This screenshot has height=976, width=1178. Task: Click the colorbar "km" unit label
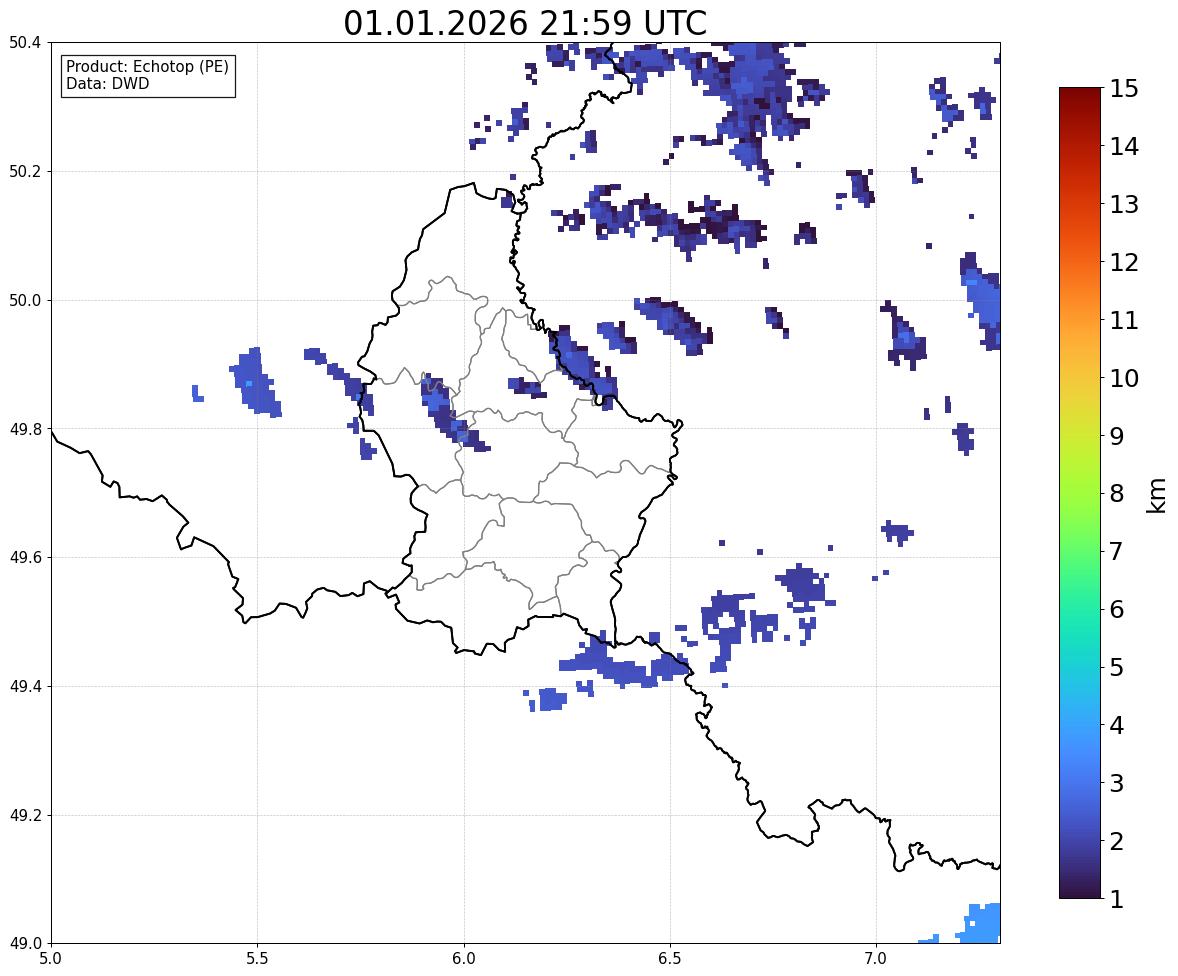click(1157, 496)
